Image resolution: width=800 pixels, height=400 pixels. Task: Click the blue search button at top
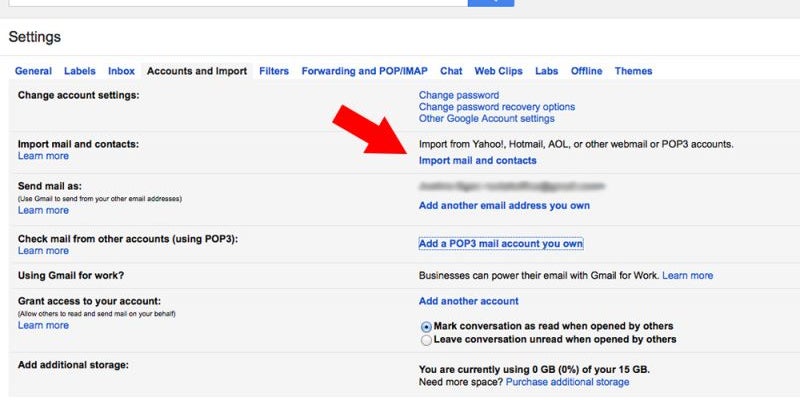491,3
